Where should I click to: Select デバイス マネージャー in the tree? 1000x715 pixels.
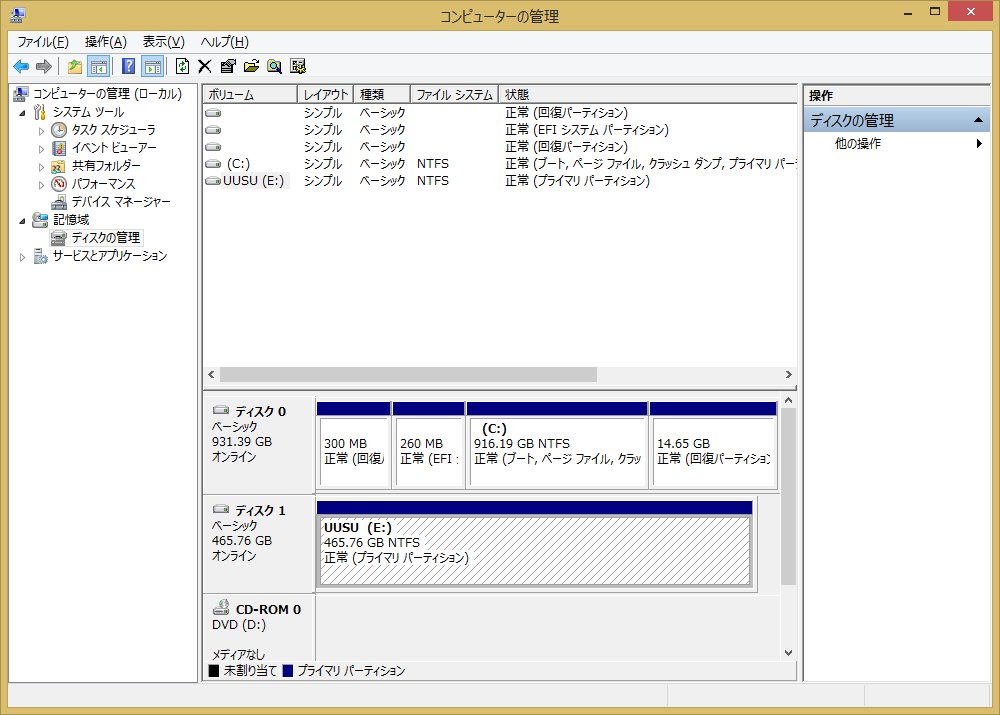(x=121, y=202)
